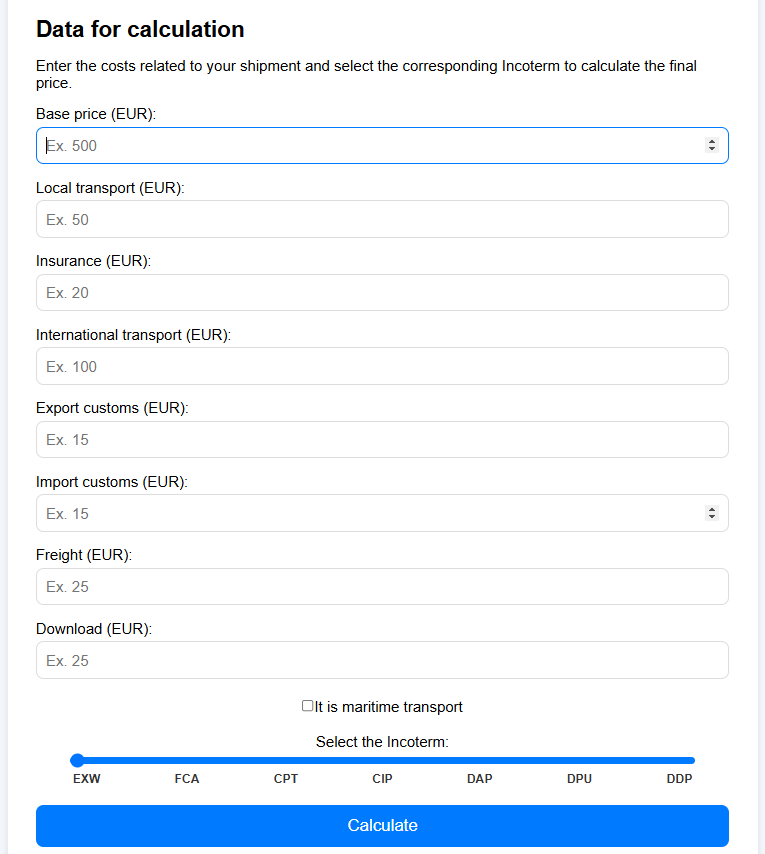Select the DPU Incoterm label

(x=579, y=778)
